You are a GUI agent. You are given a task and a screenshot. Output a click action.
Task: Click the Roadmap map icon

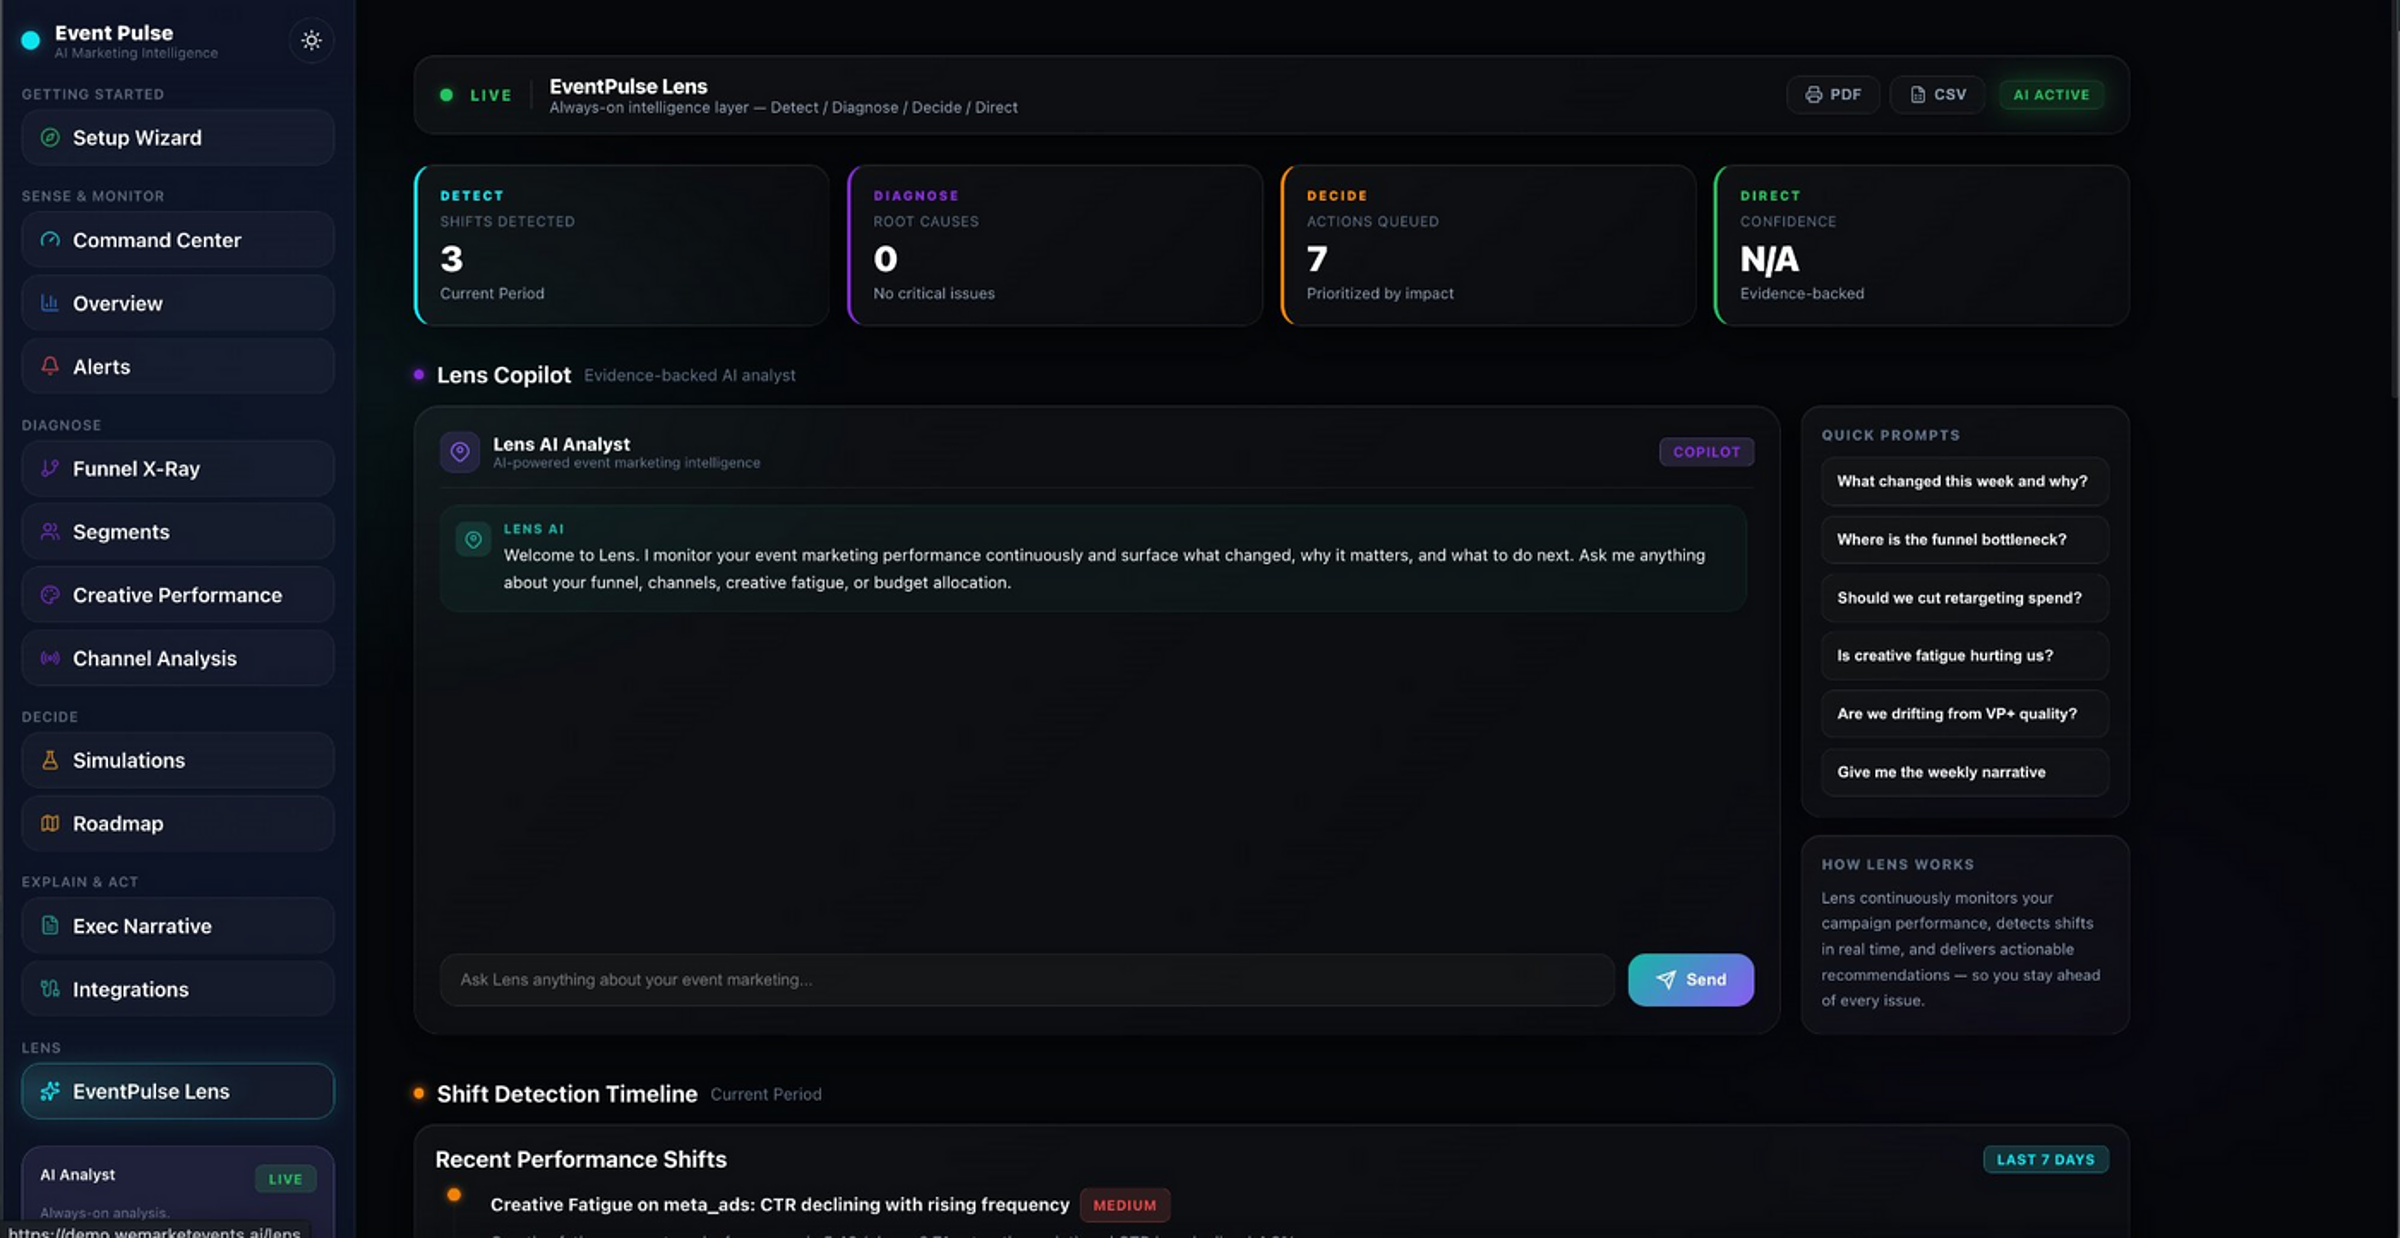coord(50,823)
